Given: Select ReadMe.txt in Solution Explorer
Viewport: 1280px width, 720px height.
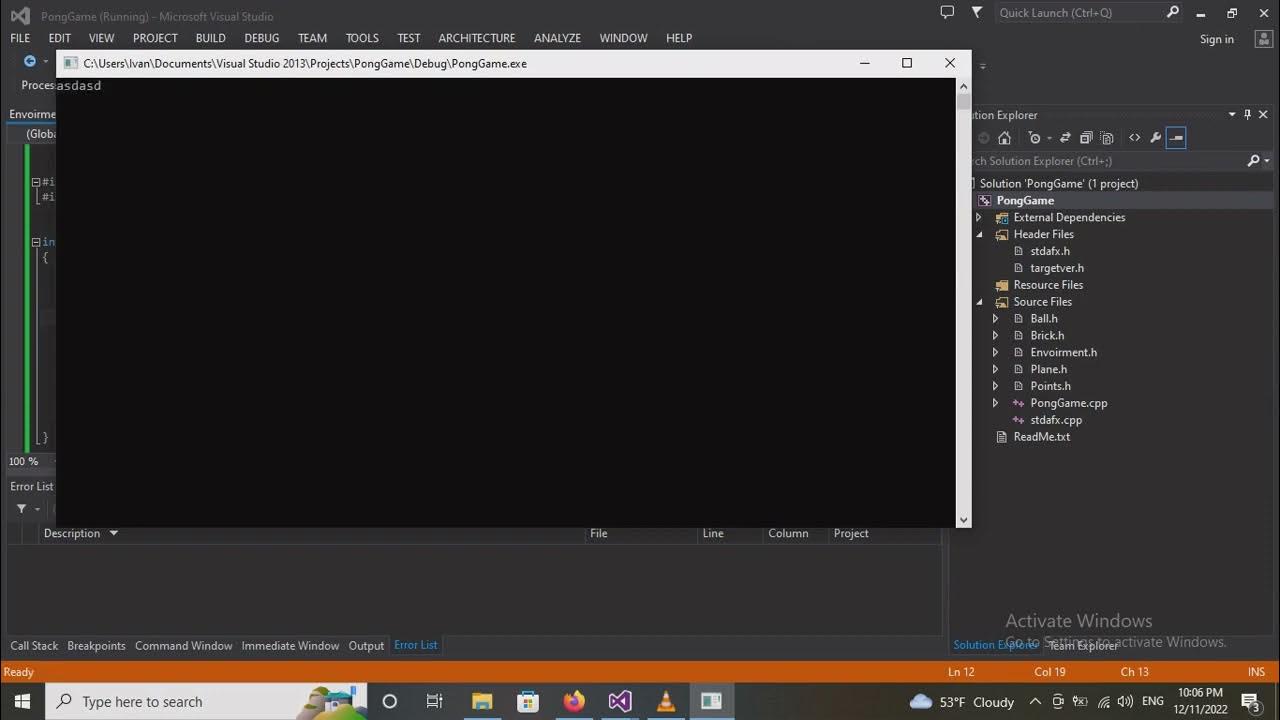Looking at the screenshot, I should 1041,437.
